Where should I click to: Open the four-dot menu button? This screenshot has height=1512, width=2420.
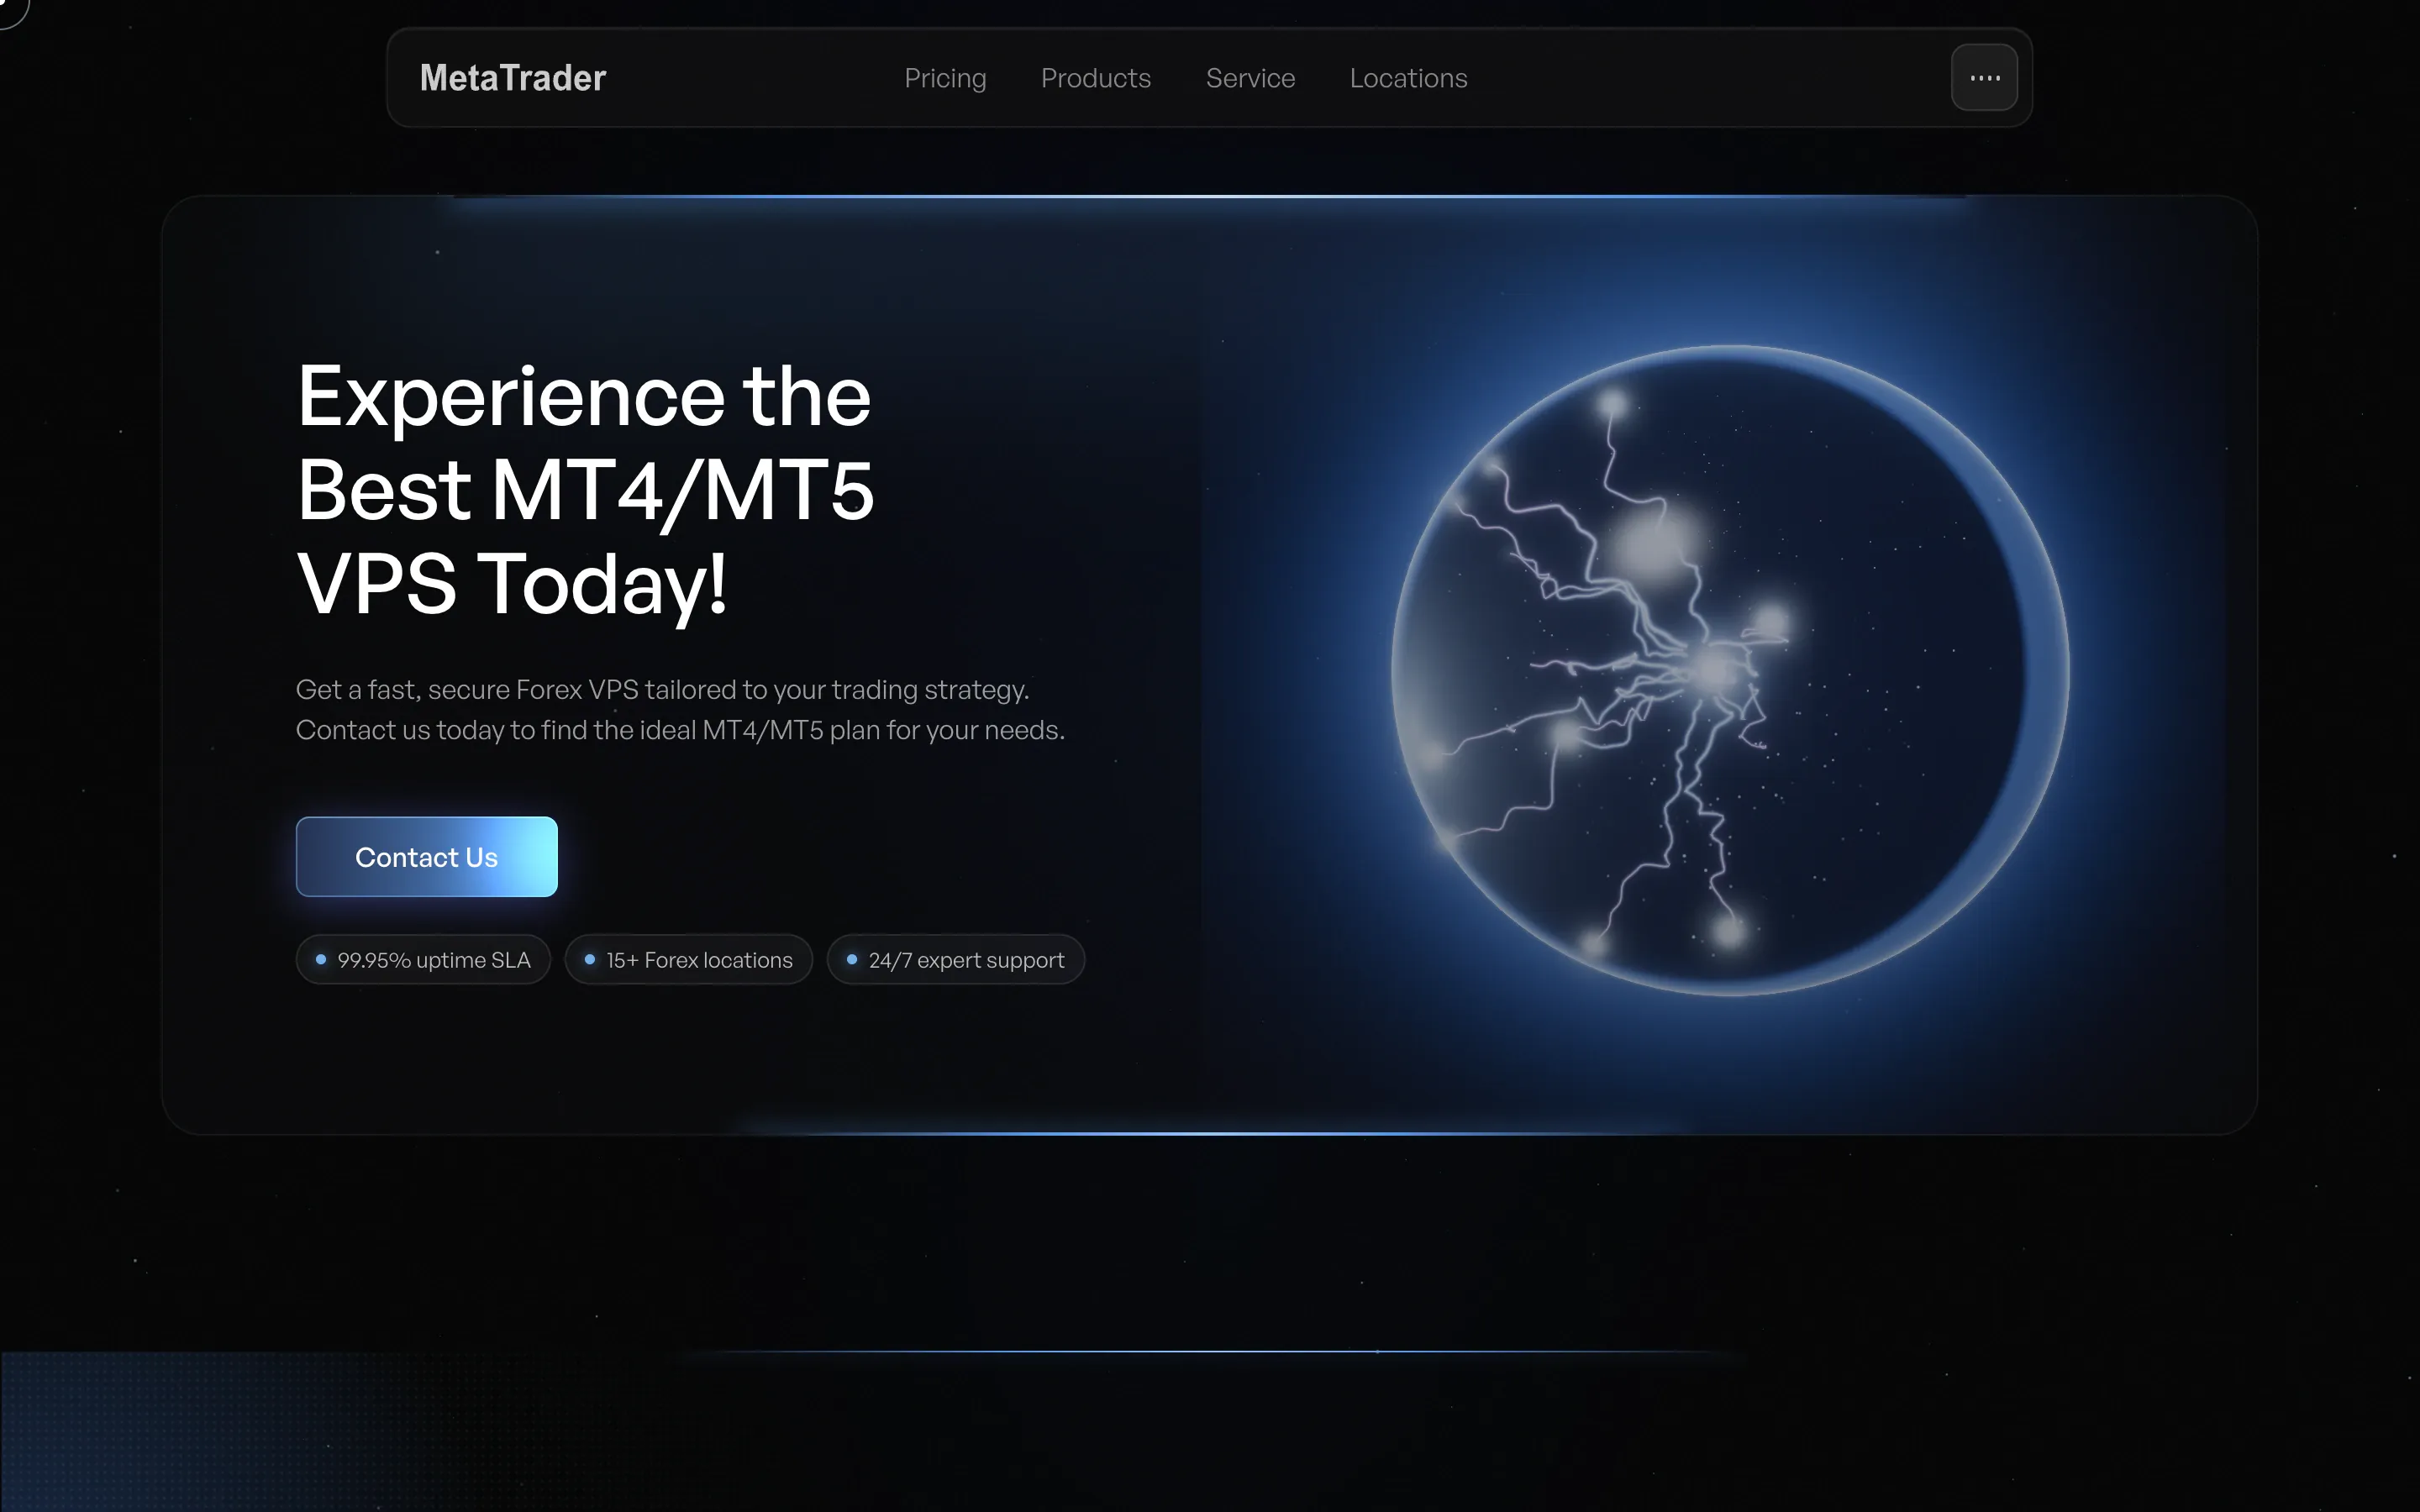1984,77
